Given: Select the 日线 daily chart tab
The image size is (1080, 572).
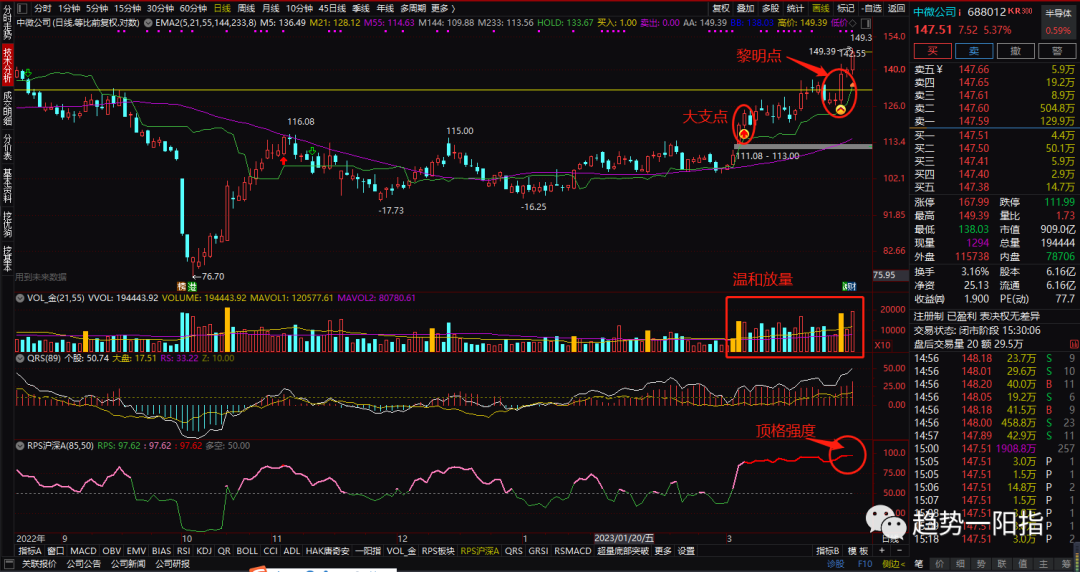Looking at the screenshot, I should pyautogui.click(x=222, y=8).
